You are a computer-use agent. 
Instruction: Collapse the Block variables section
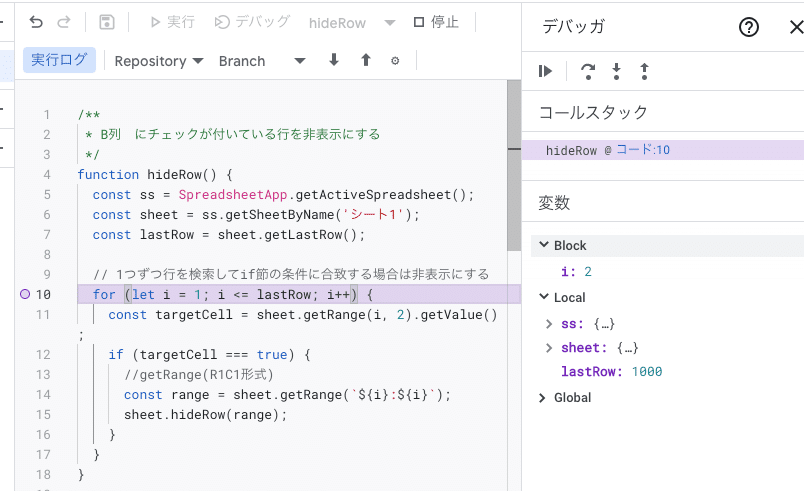(544, 245)
